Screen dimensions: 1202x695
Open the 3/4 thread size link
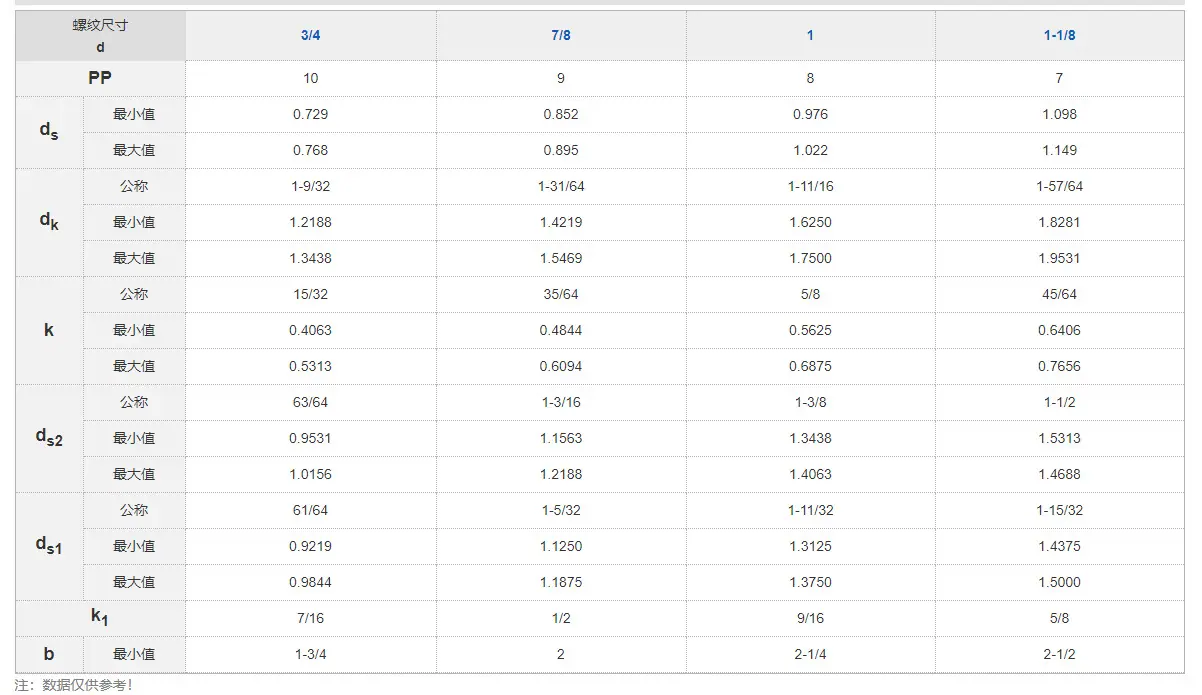click(311, 35)
